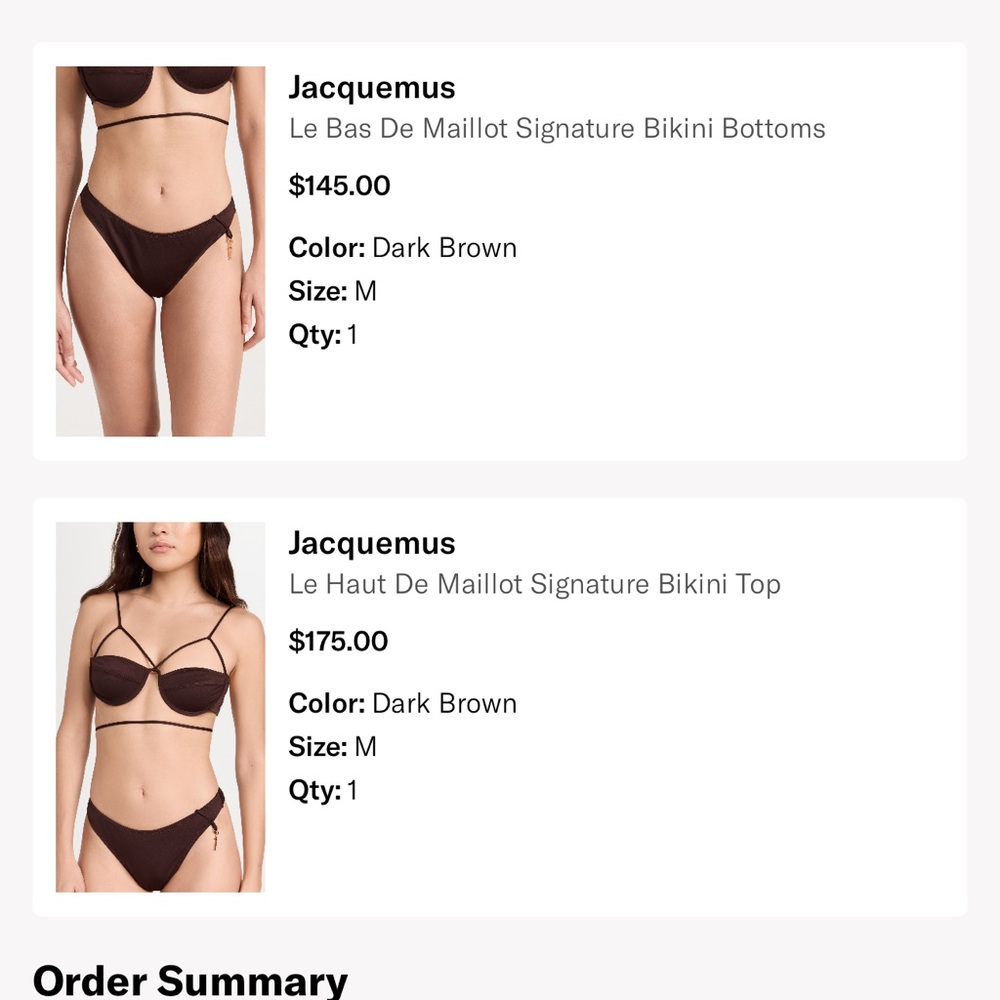Click the Jacquemus brand link above bikini top
Screen dimensions: 1000x1000
[x=372, y=543]
